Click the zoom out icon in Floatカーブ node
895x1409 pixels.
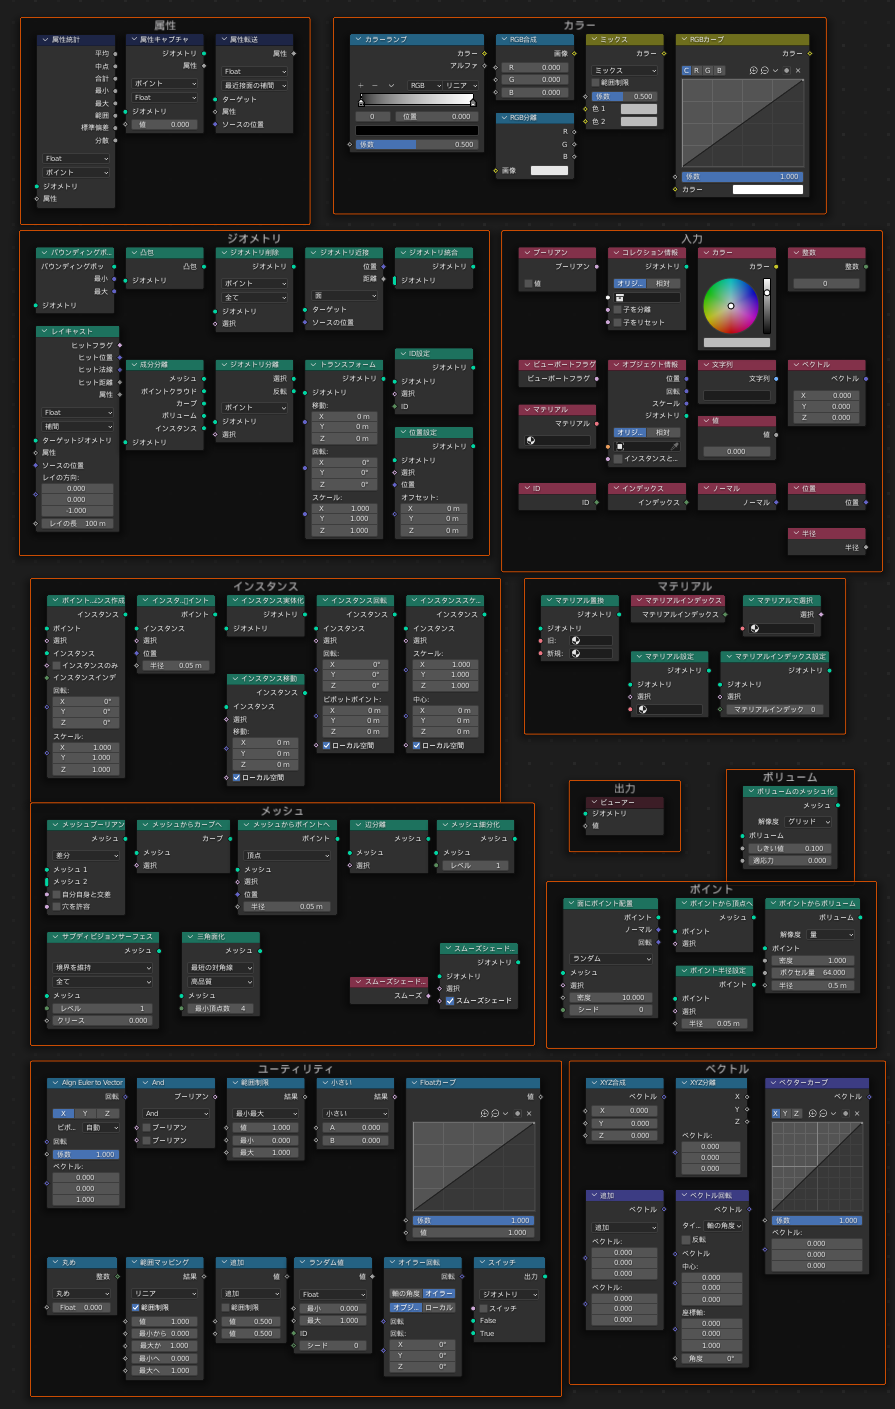495,1113
